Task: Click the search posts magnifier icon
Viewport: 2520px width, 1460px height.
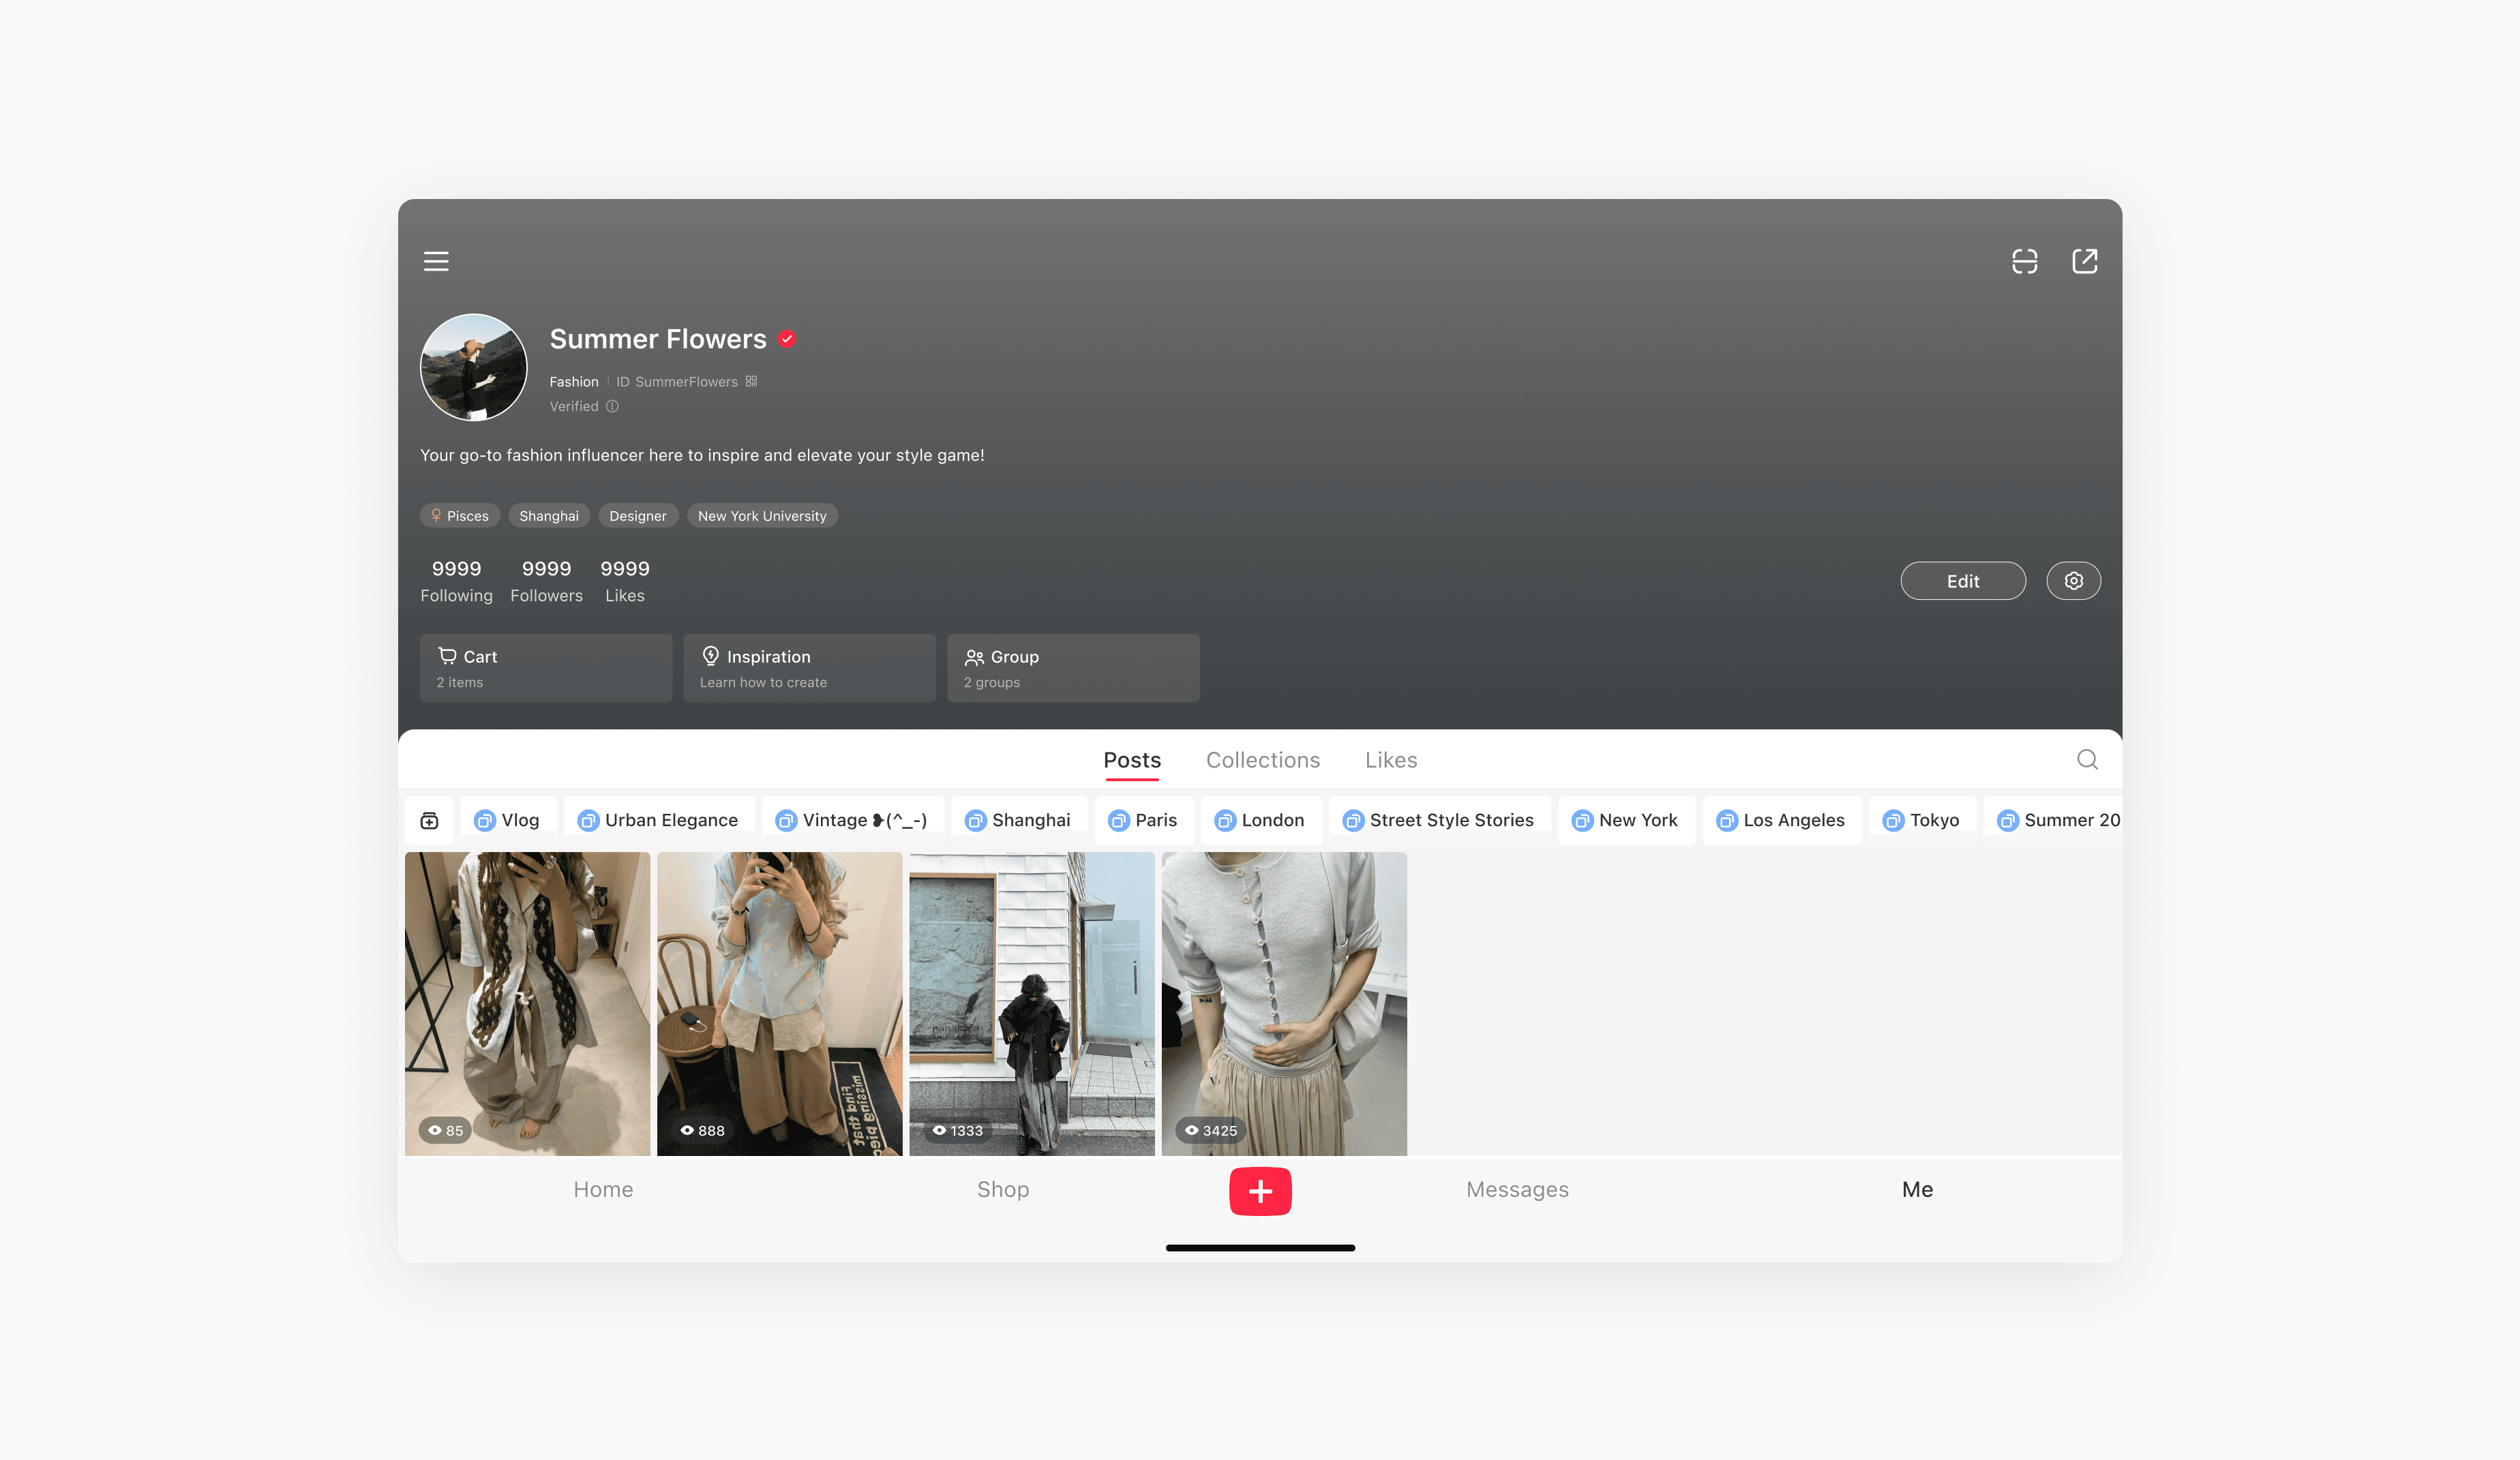Action: coord(2087,760)
